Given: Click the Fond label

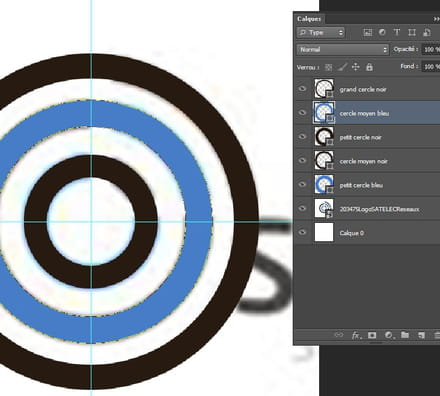Looking at the screenshot, I should pyautogui.click(x=409, y=66).
